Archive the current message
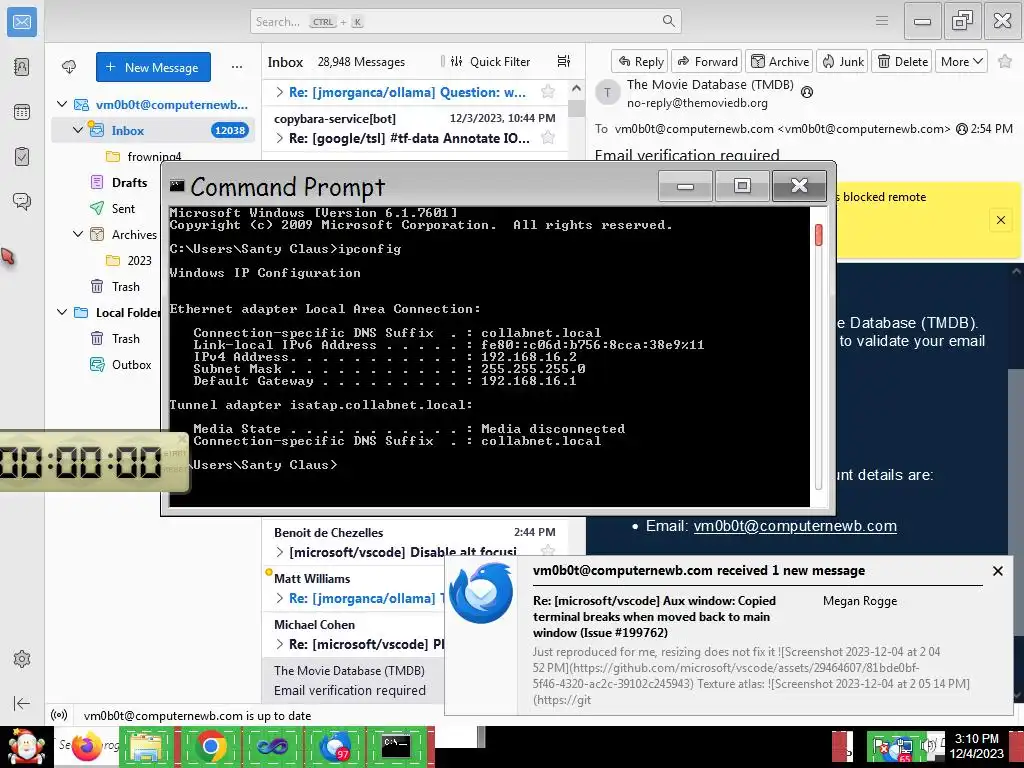Viewport: 1024px width, 768px height. tap(779, 61)
